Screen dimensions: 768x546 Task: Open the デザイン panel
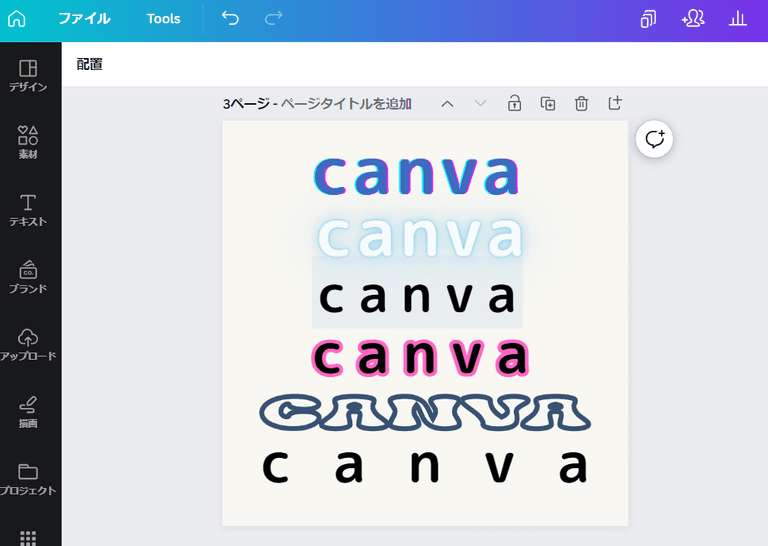(28, 76)
